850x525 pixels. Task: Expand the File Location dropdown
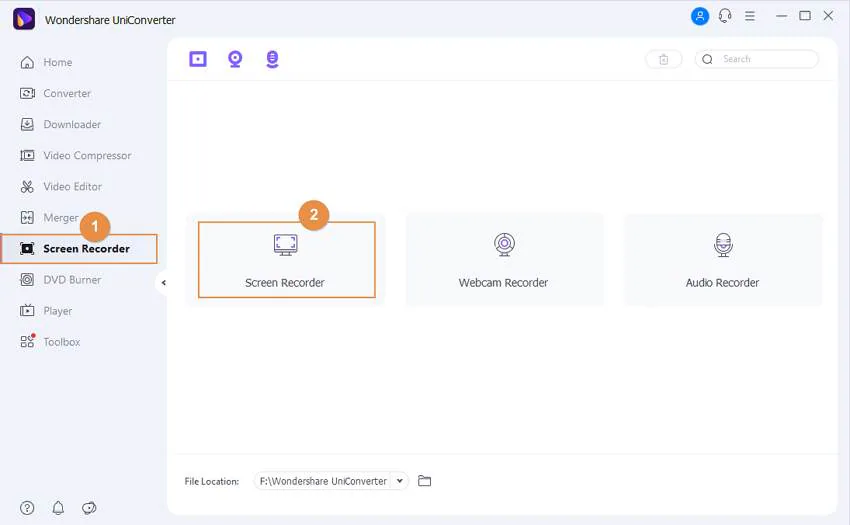coord(400,481)
